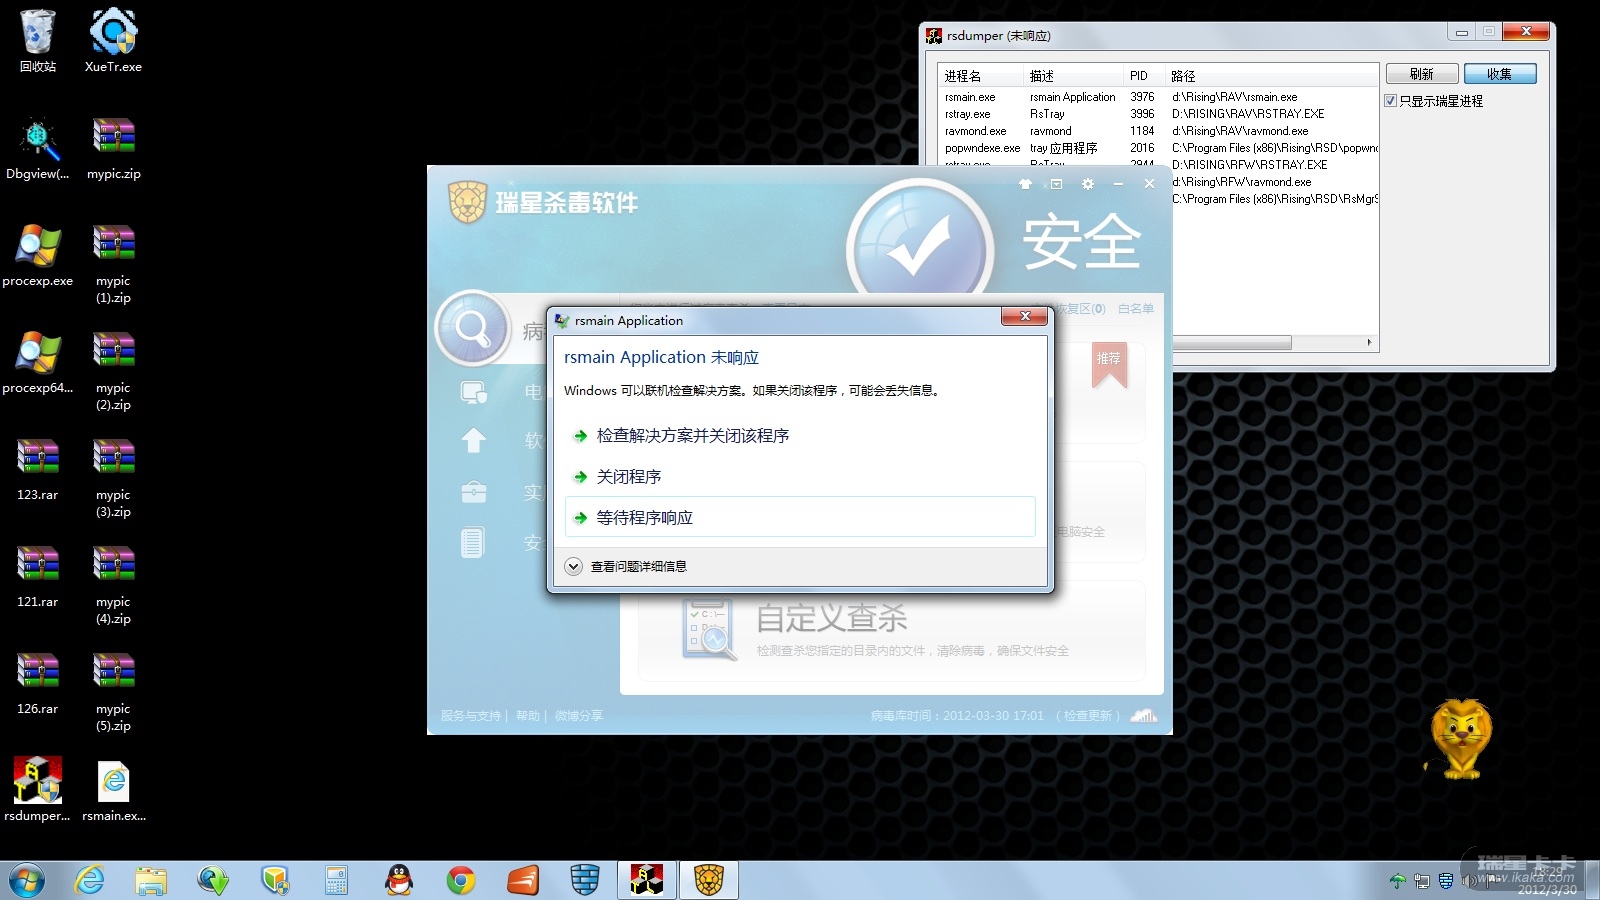Launch Google Chrome from the taskbar
The width and height of the screenshot is (1600, 900).
[x=461, y=880]
